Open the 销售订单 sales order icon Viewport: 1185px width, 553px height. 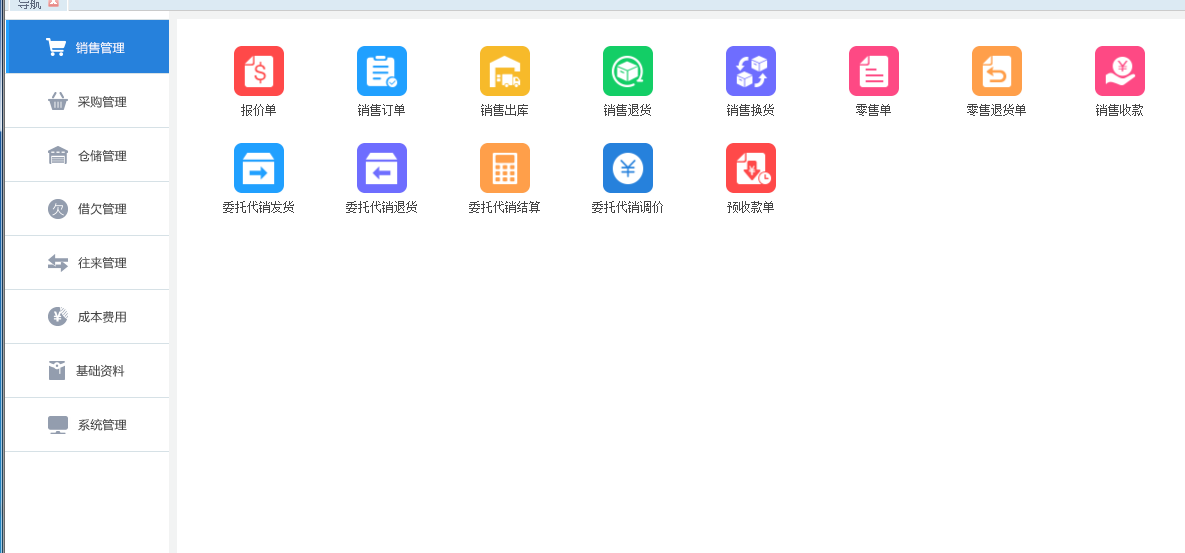[381, 71]
